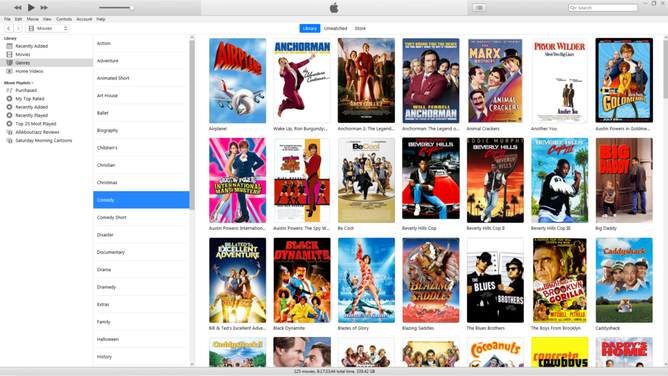668x376 pixels.
Task: Adjust the volume slider knob
Action: [132, 7]
